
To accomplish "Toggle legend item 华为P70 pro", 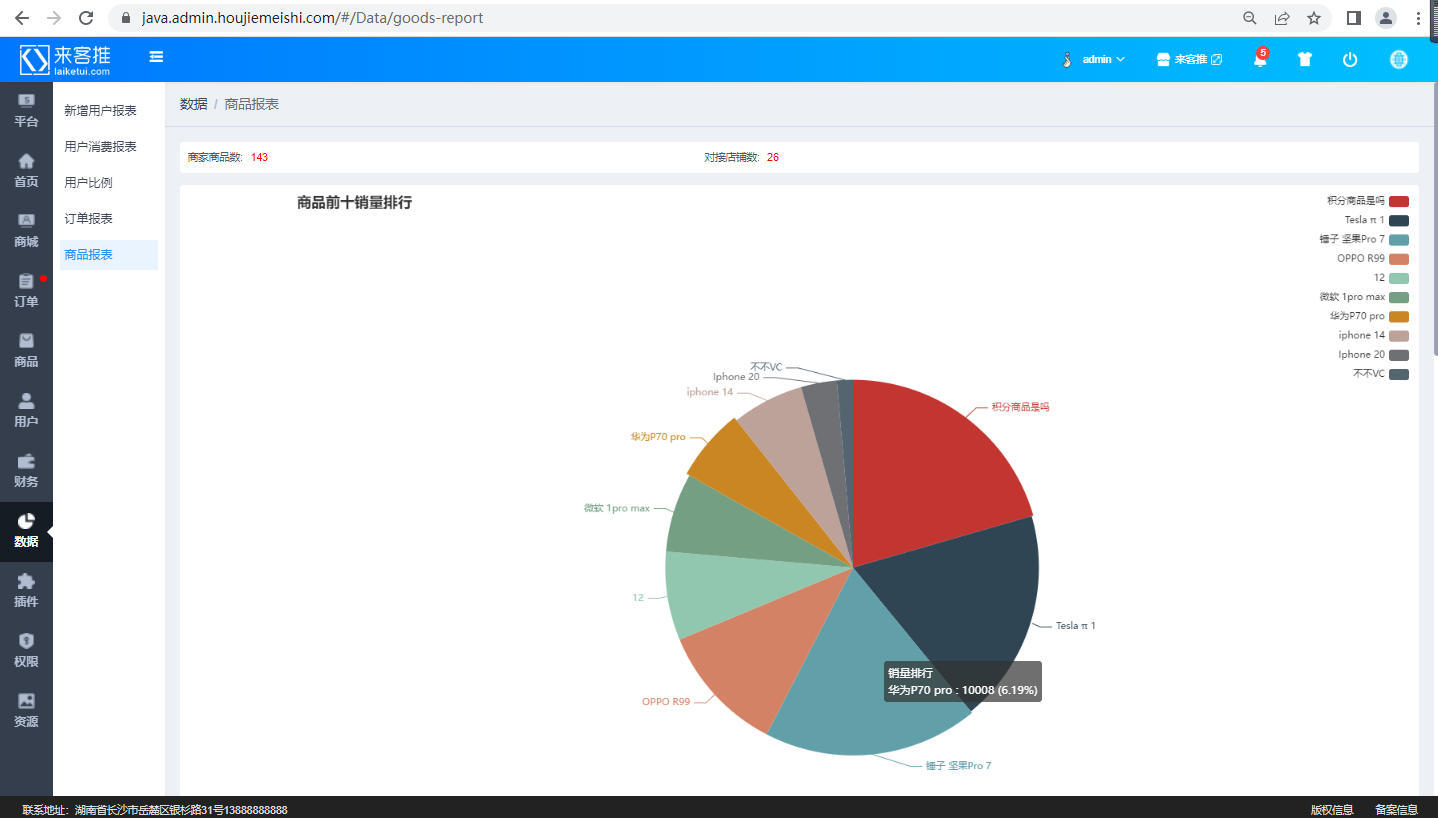I will [x=1368, y=316].
